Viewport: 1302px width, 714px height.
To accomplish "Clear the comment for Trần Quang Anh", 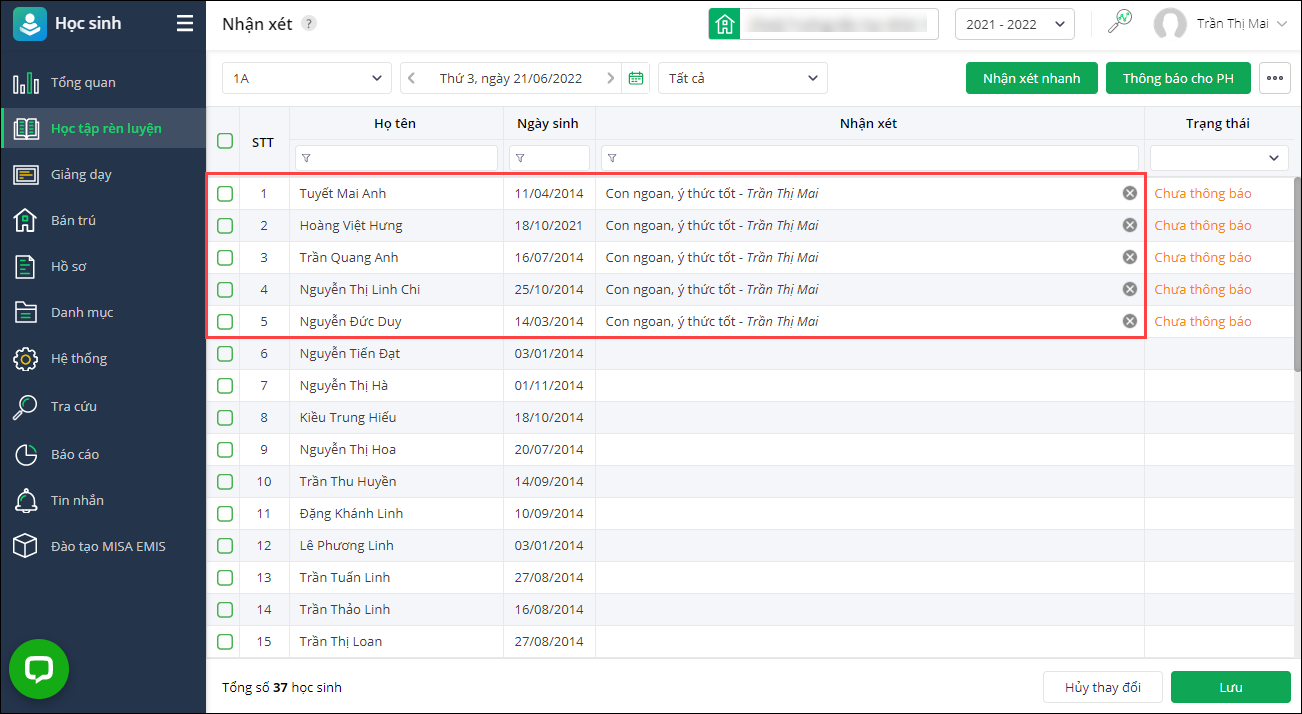I will coord(1130,257).
